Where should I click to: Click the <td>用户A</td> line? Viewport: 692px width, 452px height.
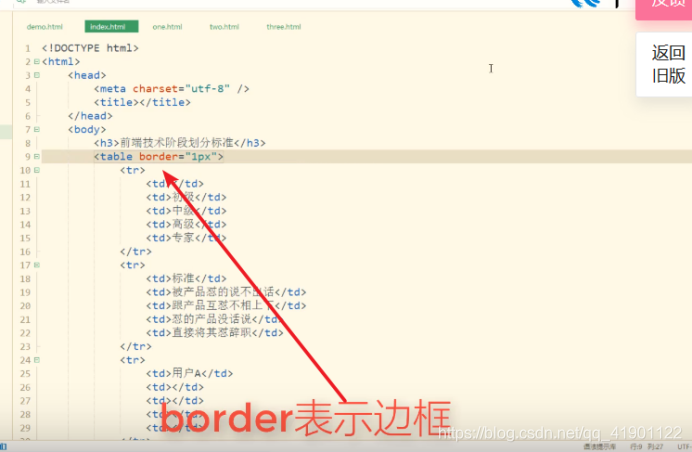click(x=189, y=373)
